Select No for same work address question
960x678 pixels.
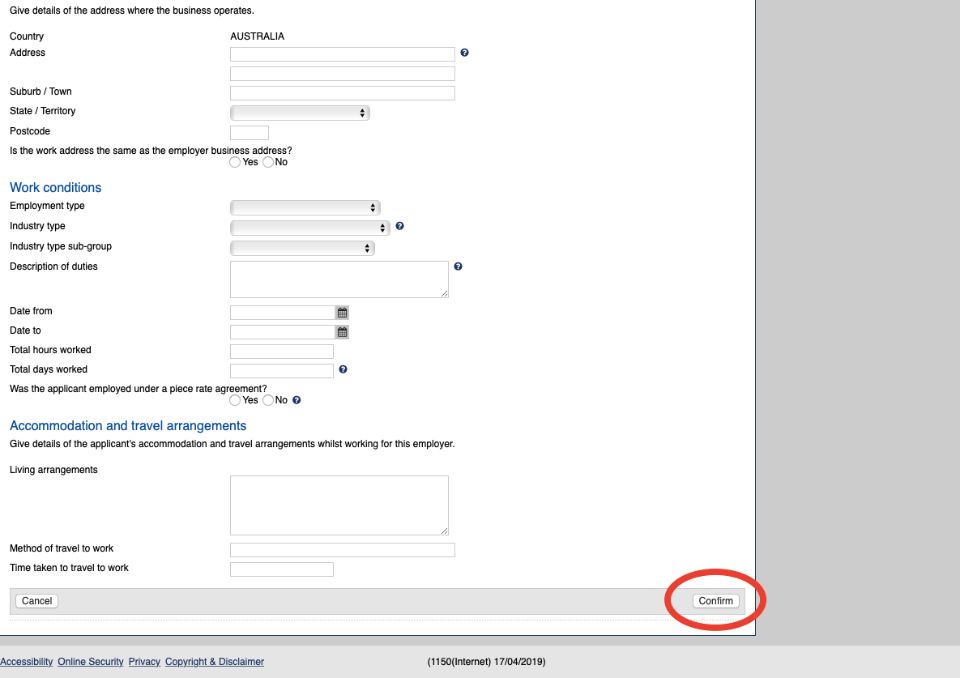(268, 162)
